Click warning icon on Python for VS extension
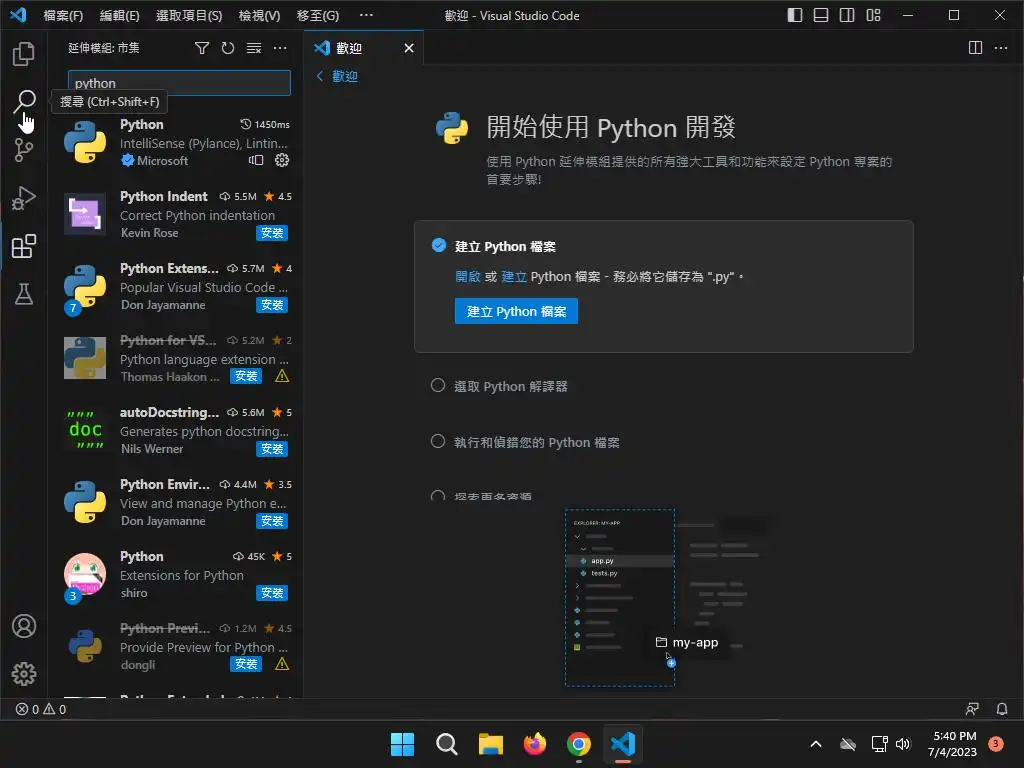Viewport: 1024px width, 768px height. coord(281,376)
